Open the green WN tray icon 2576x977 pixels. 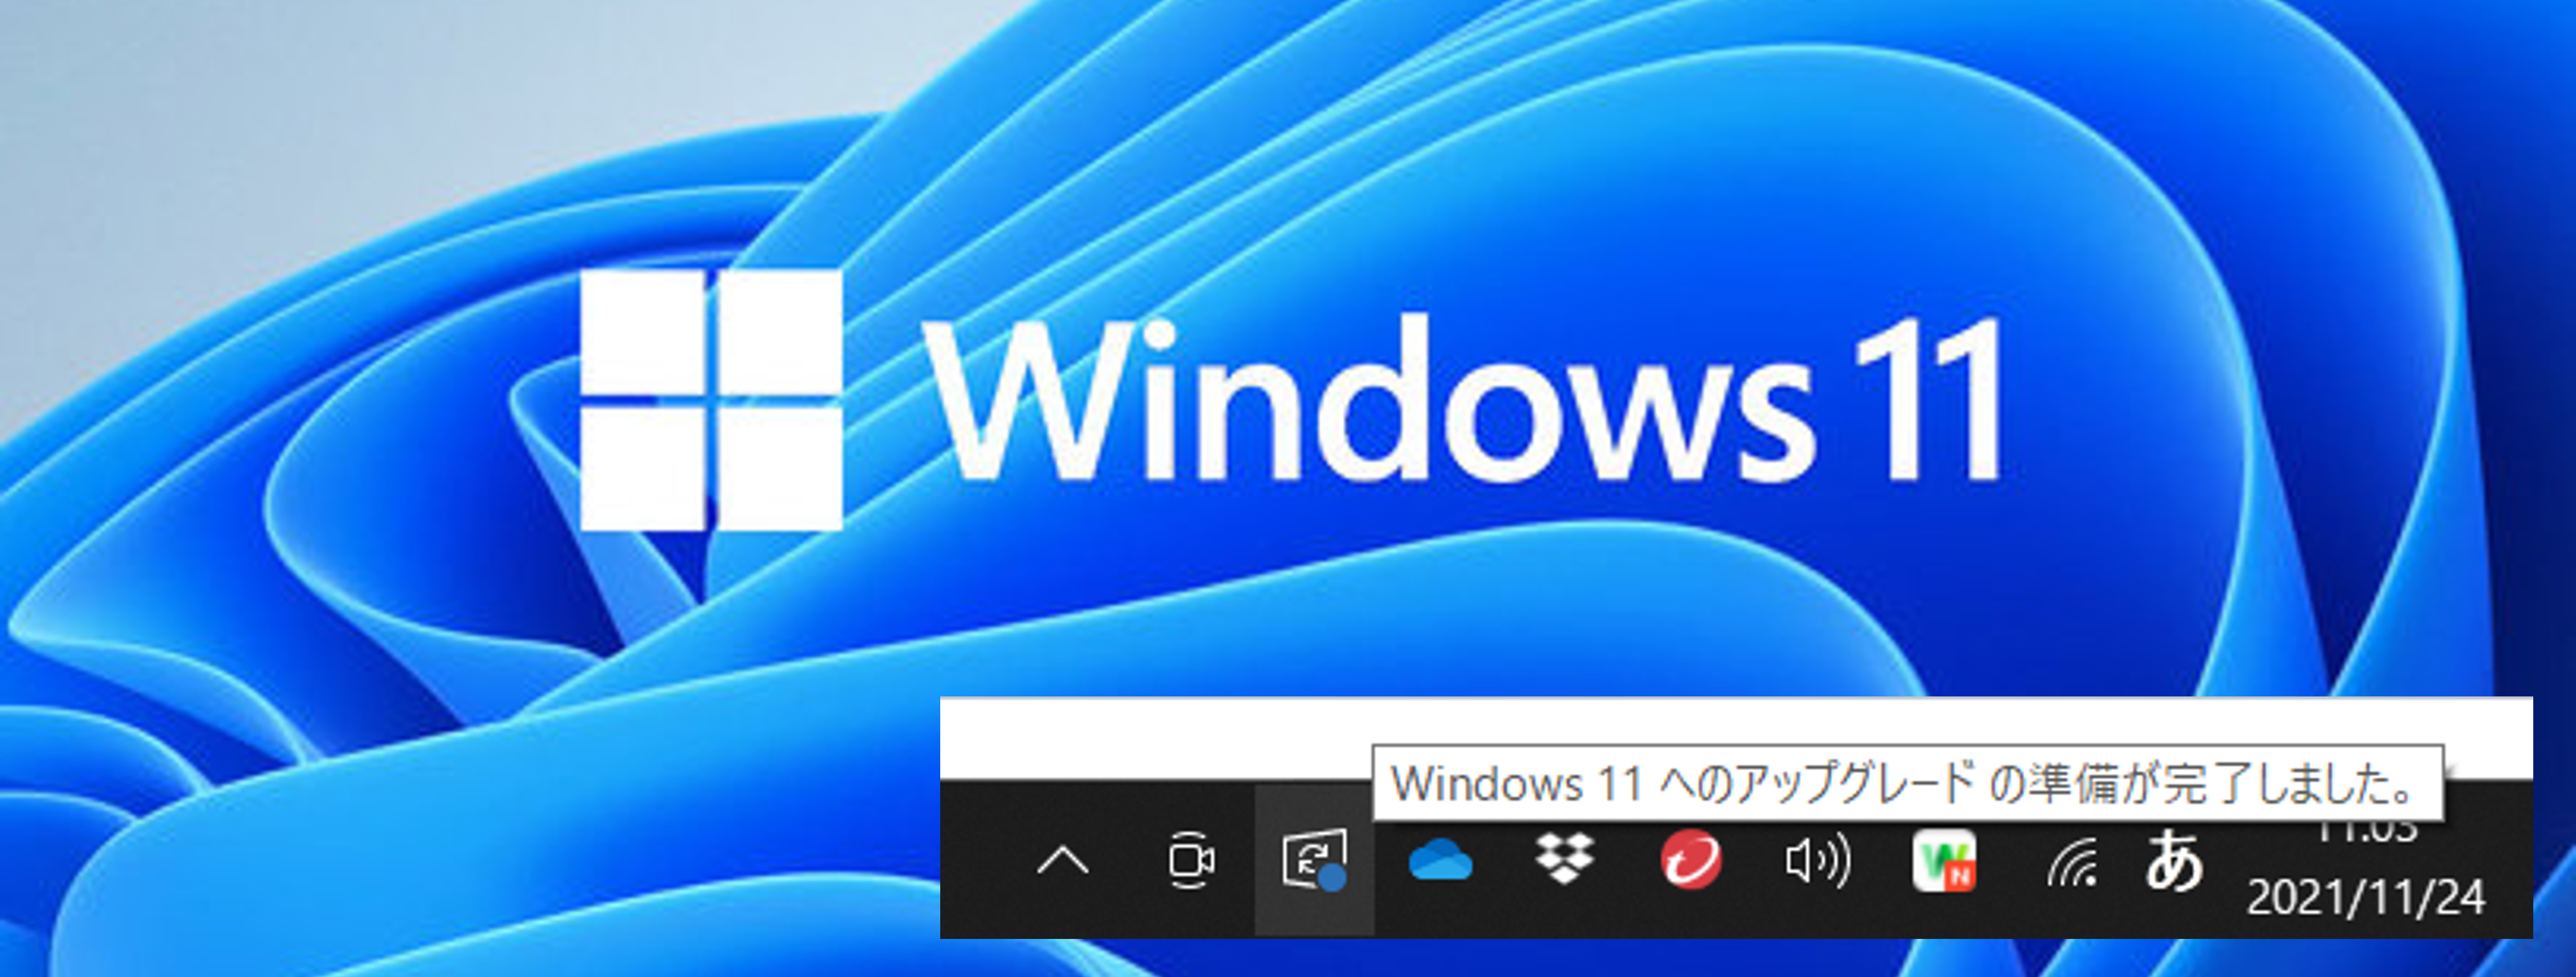coord(1944,861)
